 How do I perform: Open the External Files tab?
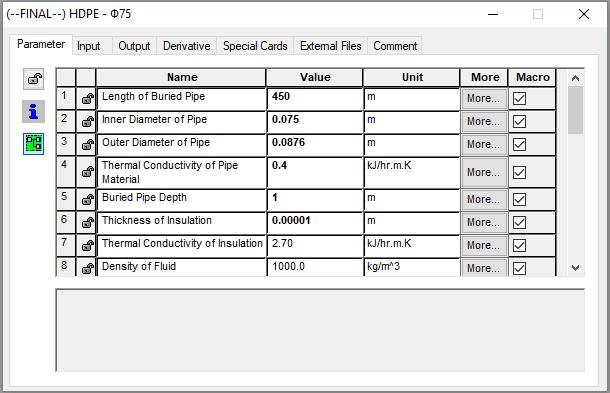pos(331,46)
